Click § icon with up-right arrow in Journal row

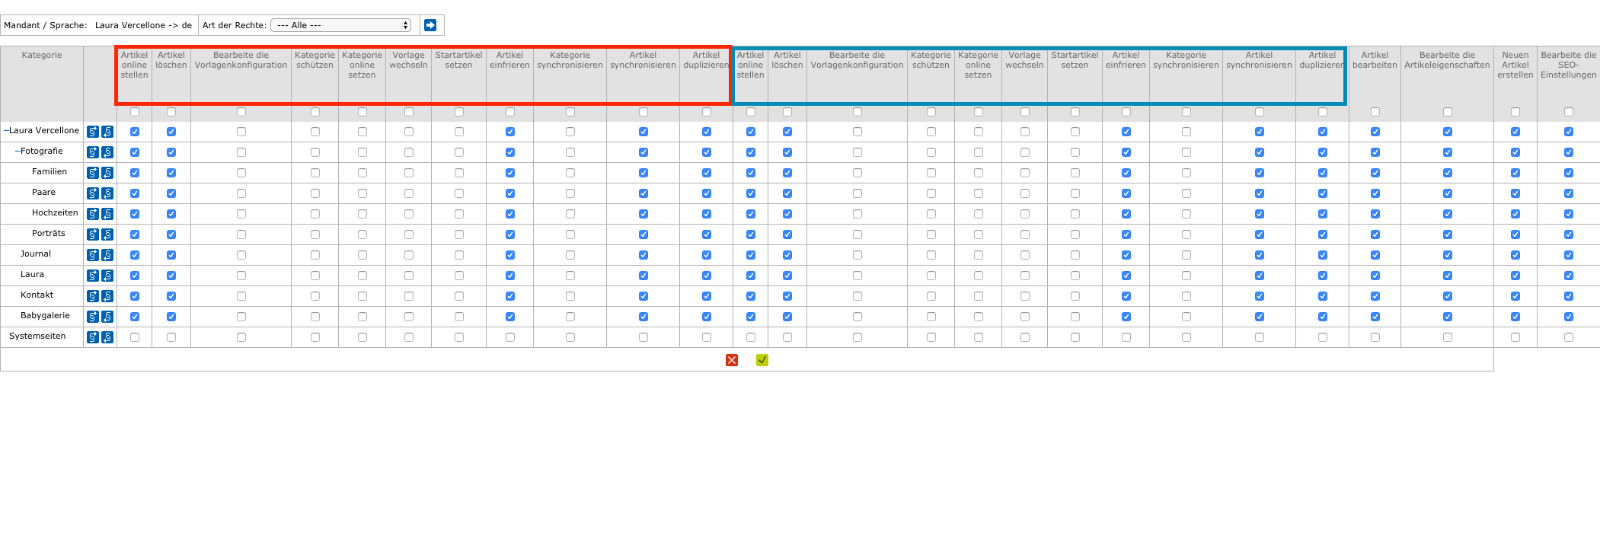coord(93,255)
